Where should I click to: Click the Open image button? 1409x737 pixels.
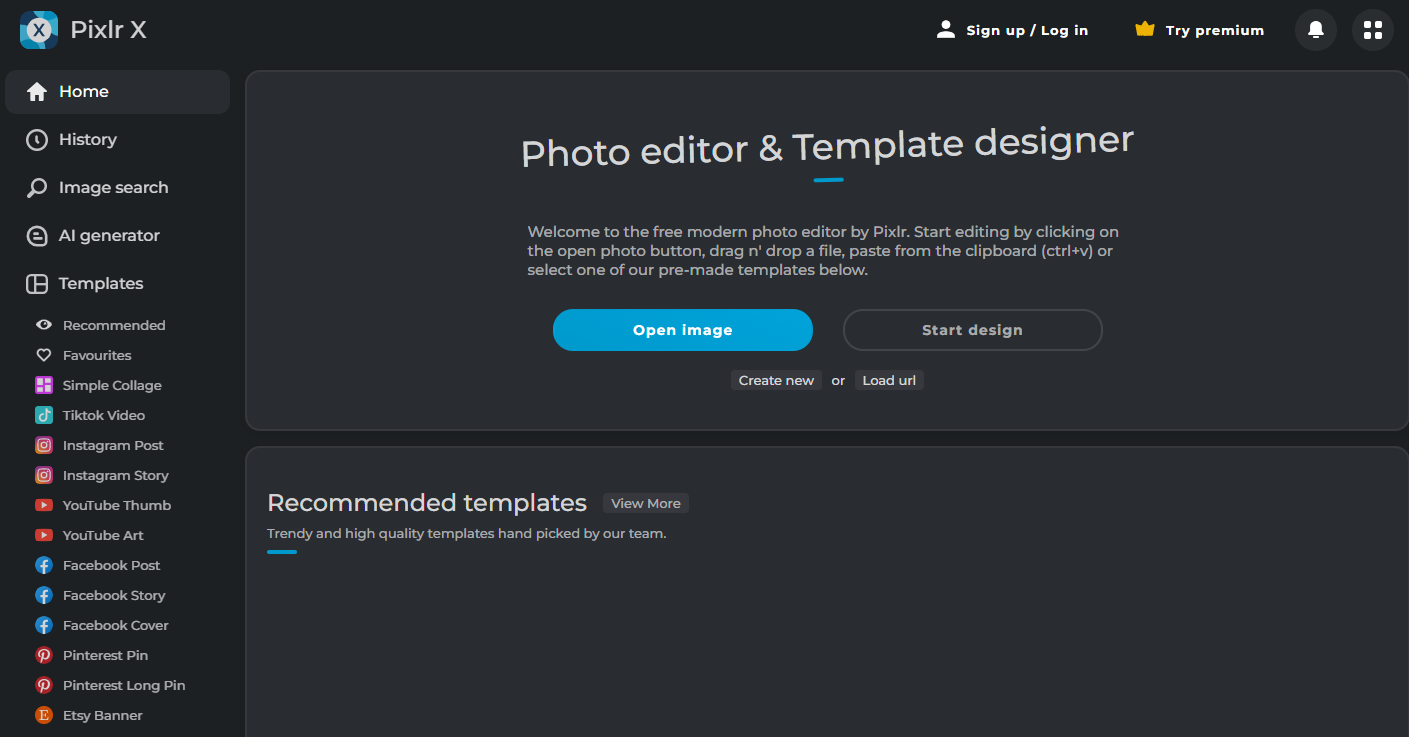tap(683, 330)
